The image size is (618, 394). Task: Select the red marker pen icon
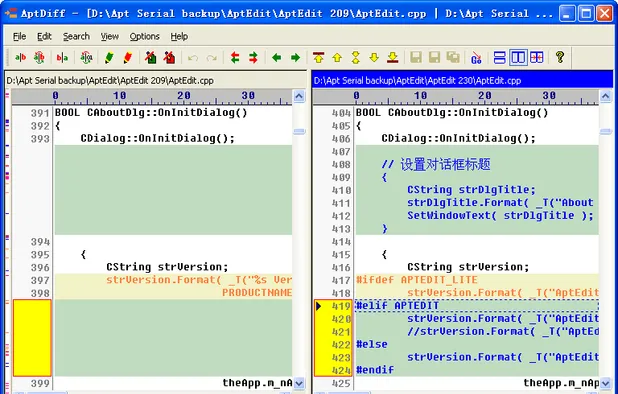127,58
